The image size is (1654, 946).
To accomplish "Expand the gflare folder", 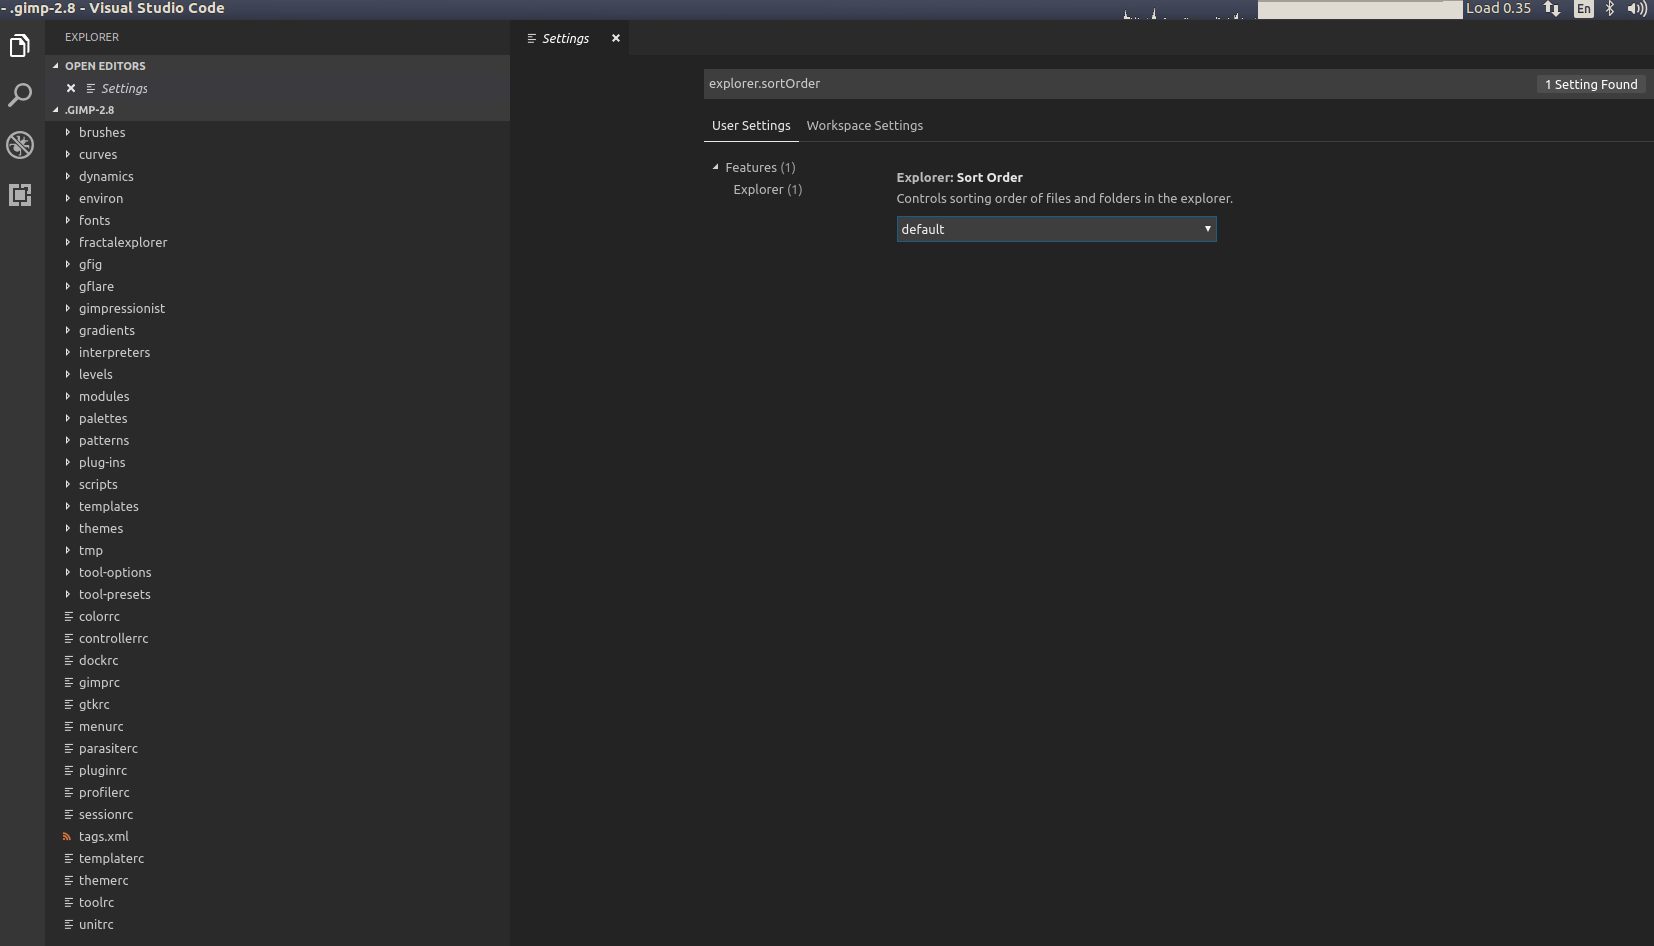I will pos(278,286).
